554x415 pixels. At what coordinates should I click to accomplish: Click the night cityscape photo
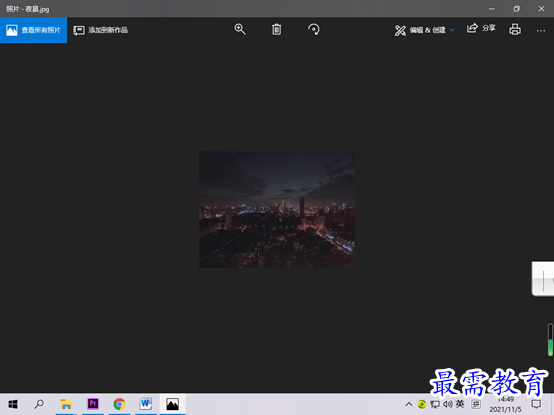277,209
